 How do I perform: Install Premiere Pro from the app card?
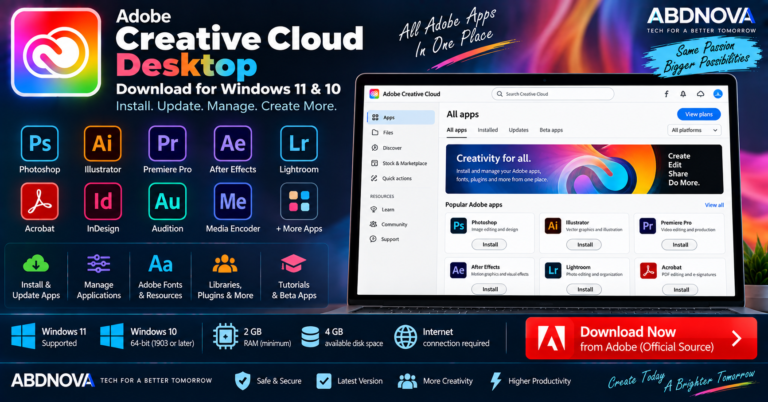(x=679, y=244)
